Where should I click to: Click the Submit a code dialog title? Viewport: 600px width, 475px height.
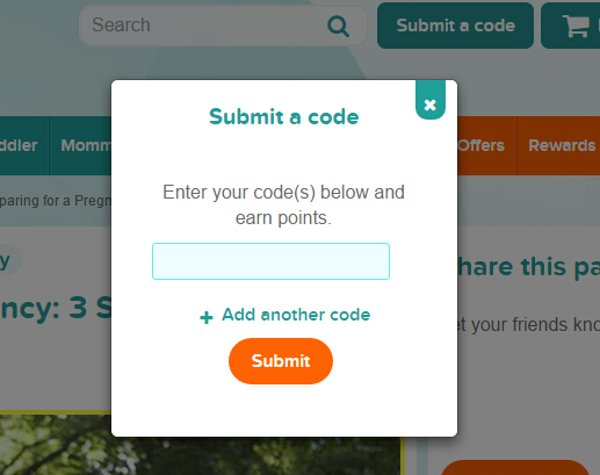click(x=284, y=117)
